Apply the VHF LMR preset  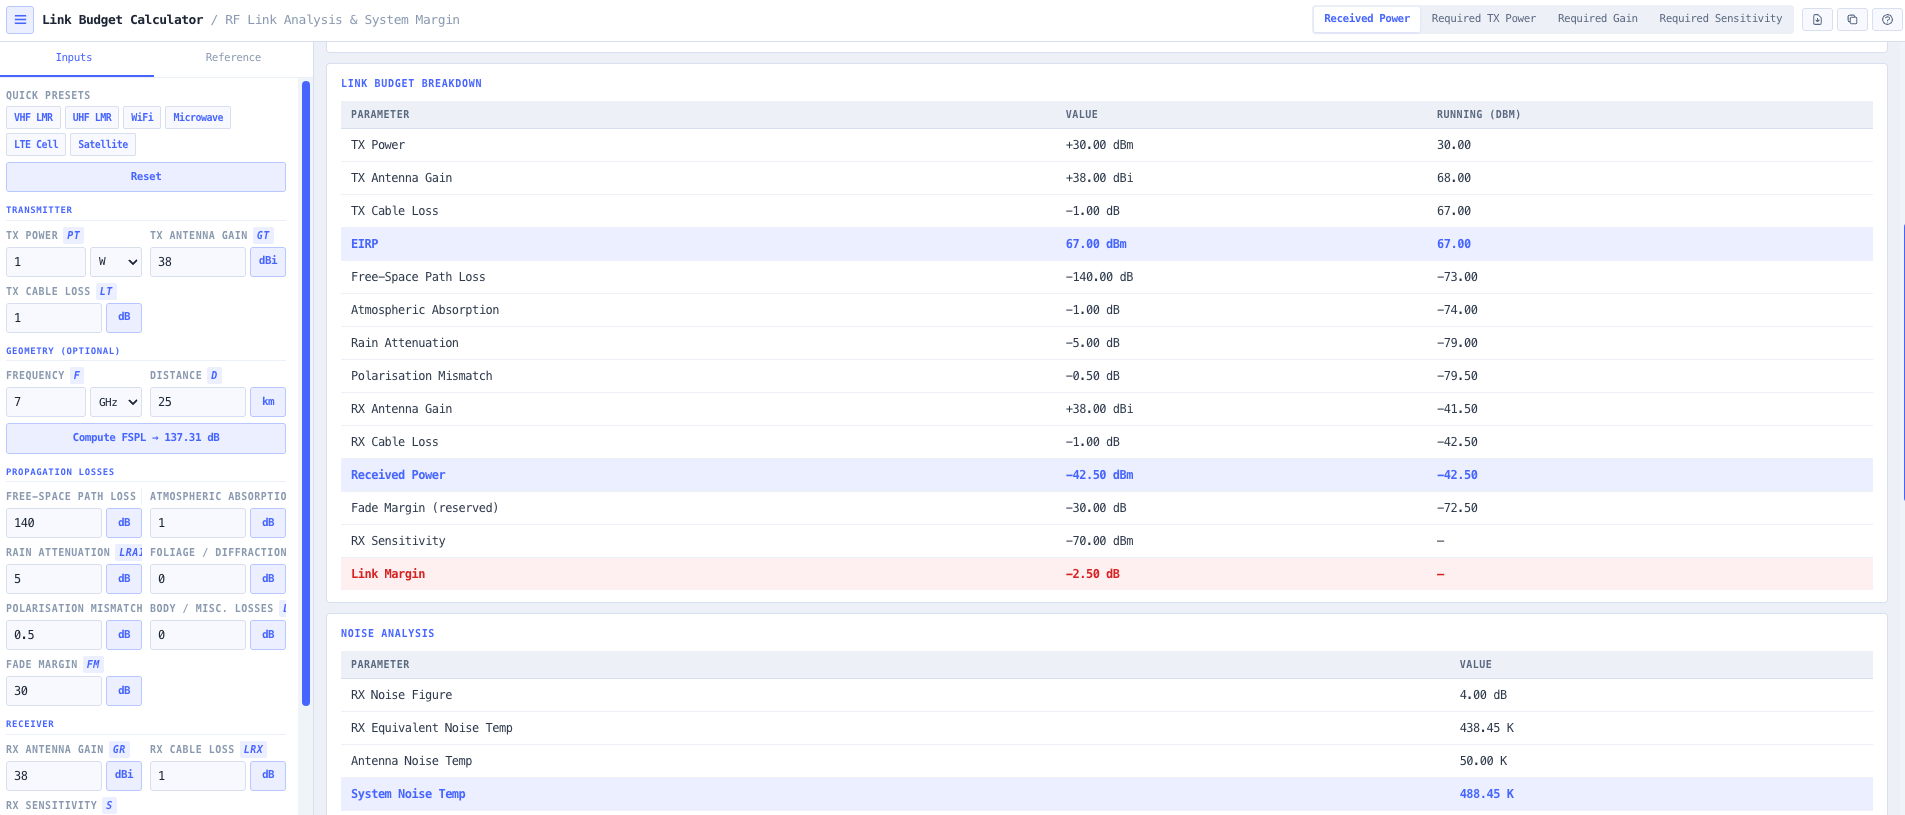point(33,118)
